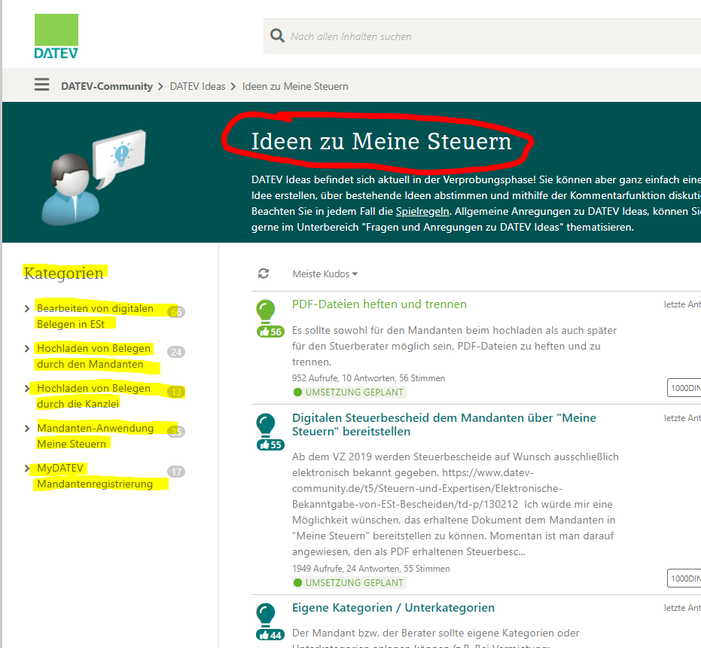Click '952 Aufrufe, 10 Antworten, 56 Stimmen' text

pos(368,378)
